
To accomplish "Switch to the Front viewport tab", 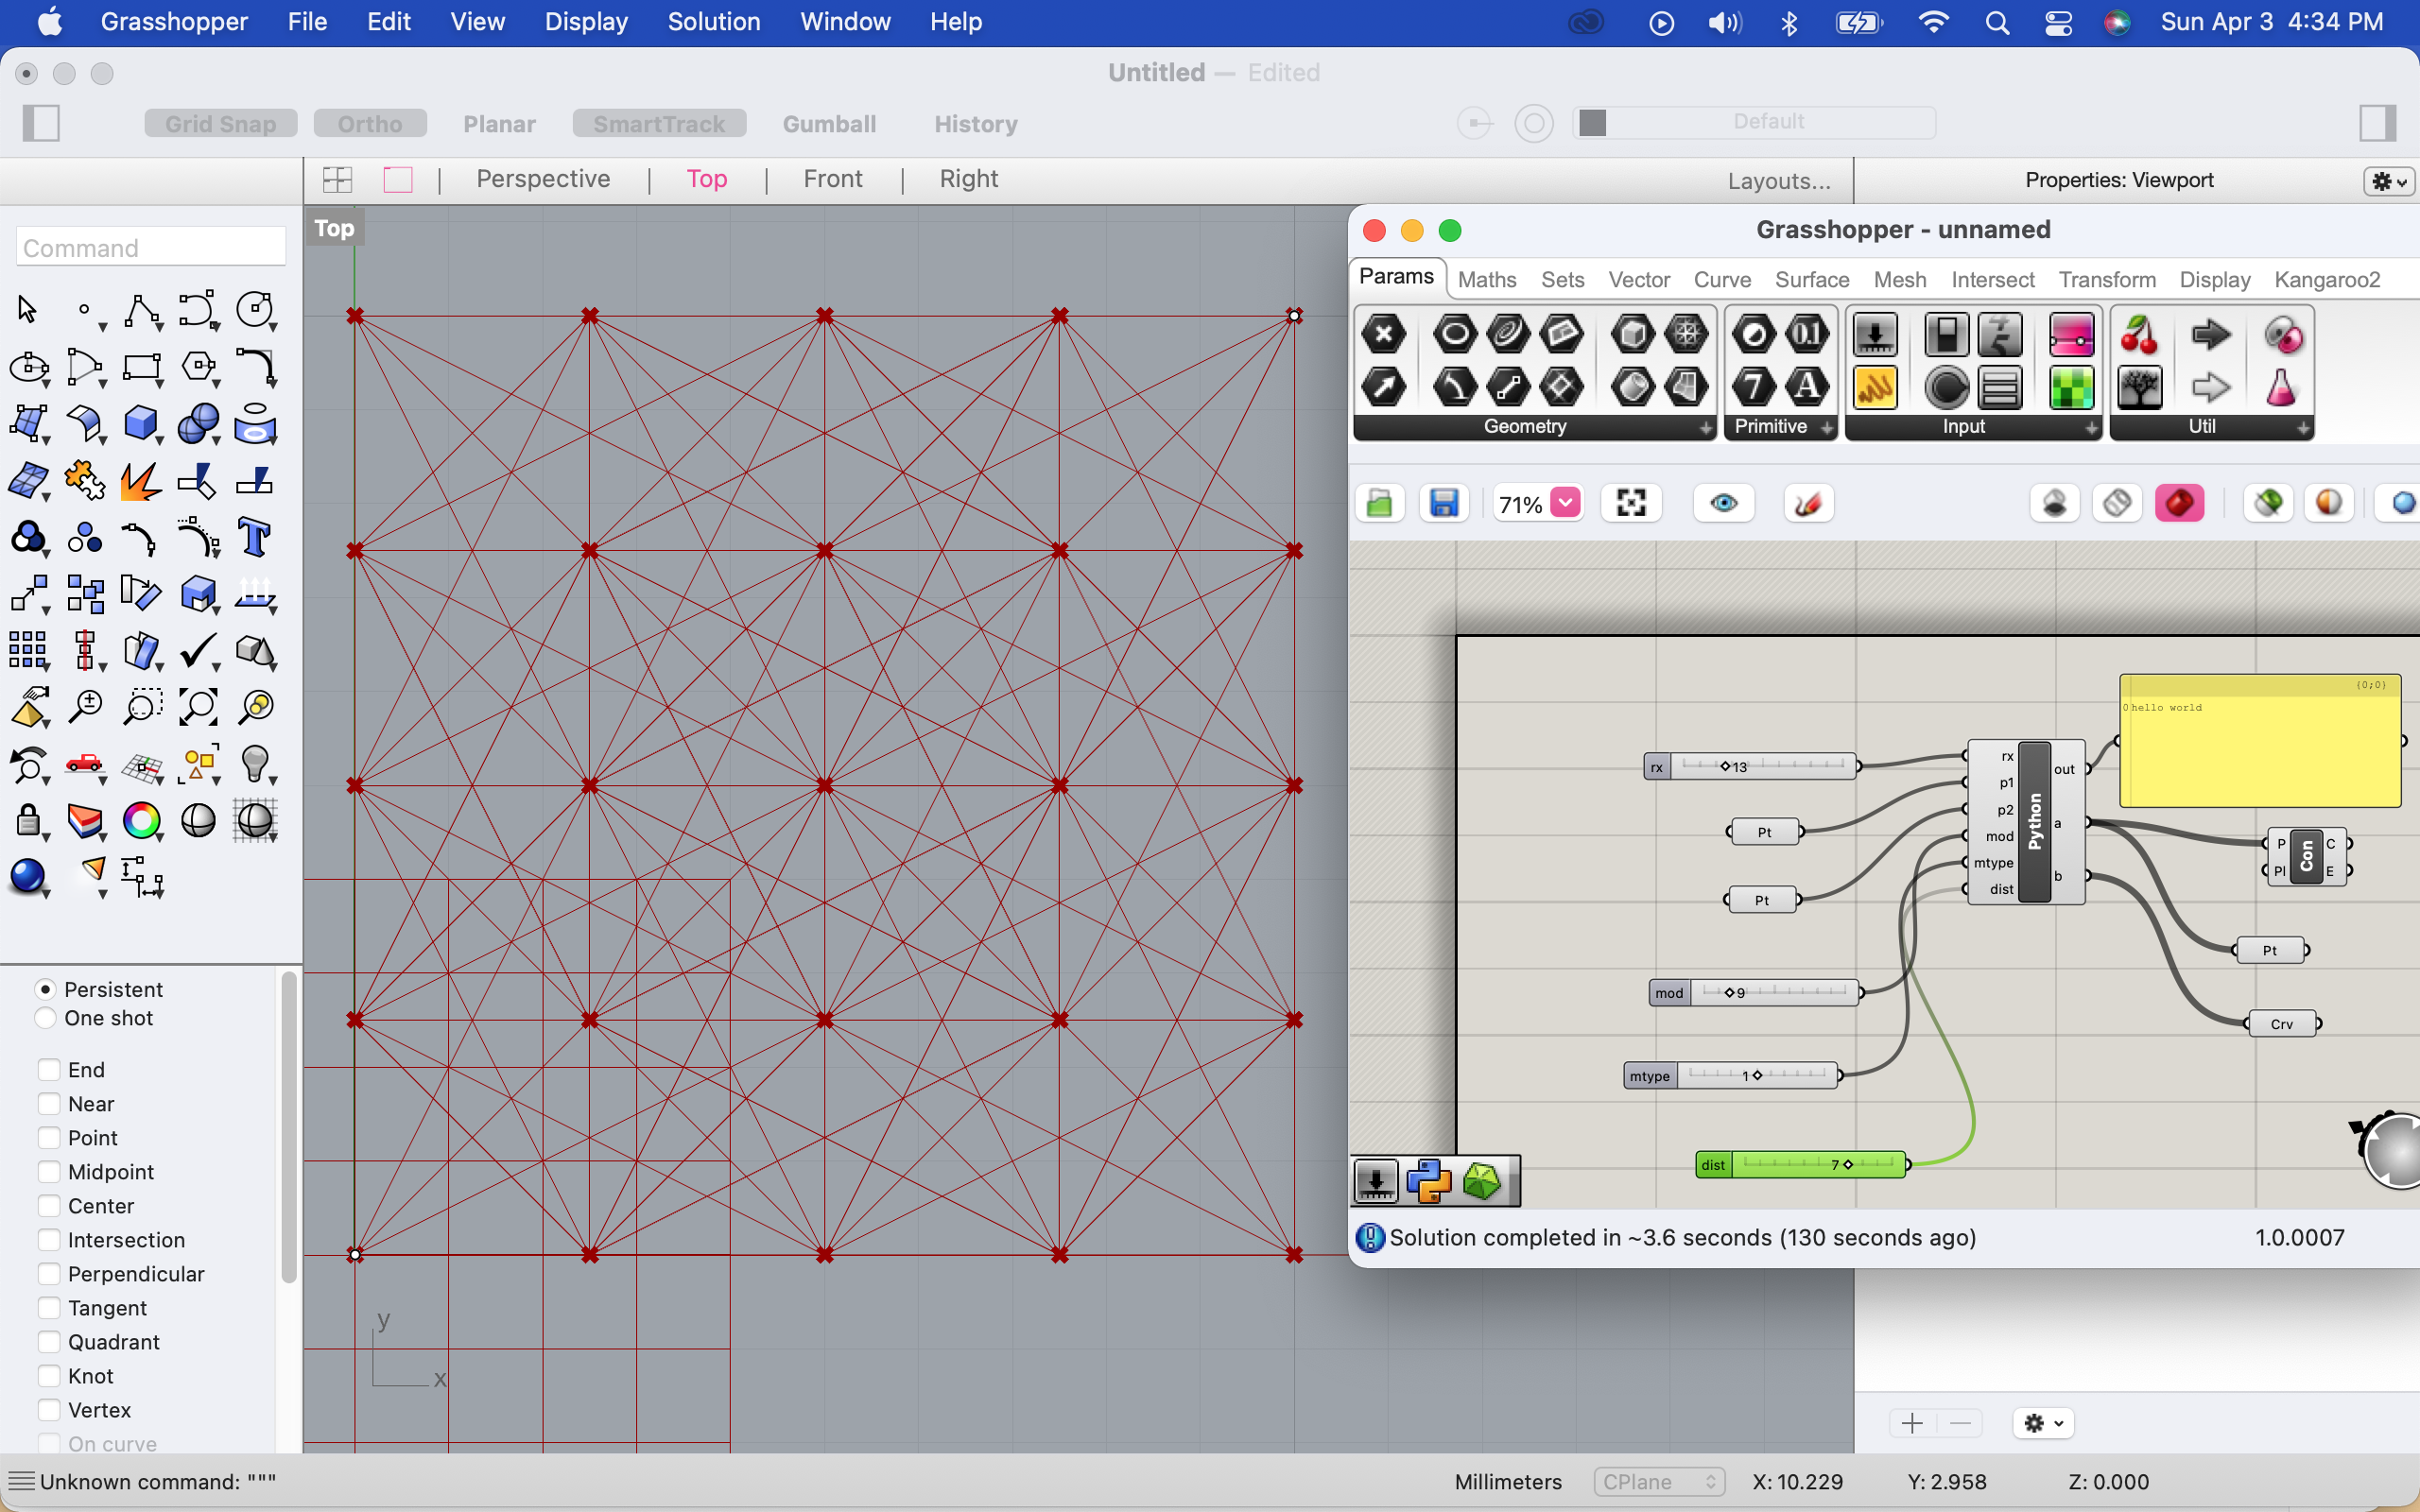I will click(x=832, y=179).
